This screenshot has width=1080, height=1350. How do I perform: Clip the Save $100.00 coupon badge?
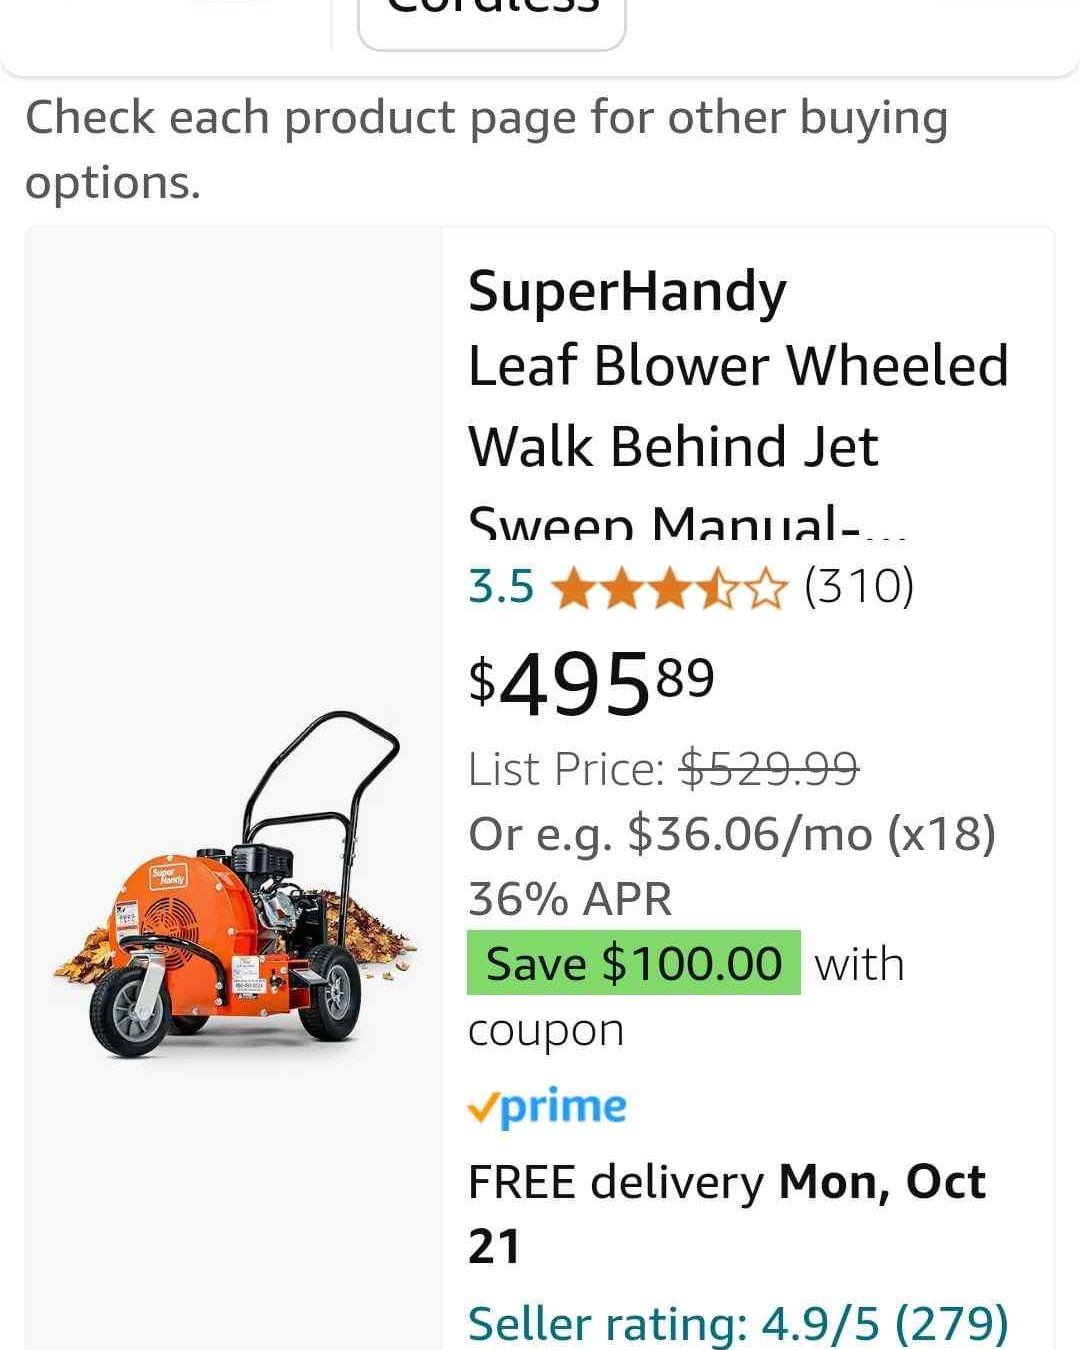click(634, 963)
